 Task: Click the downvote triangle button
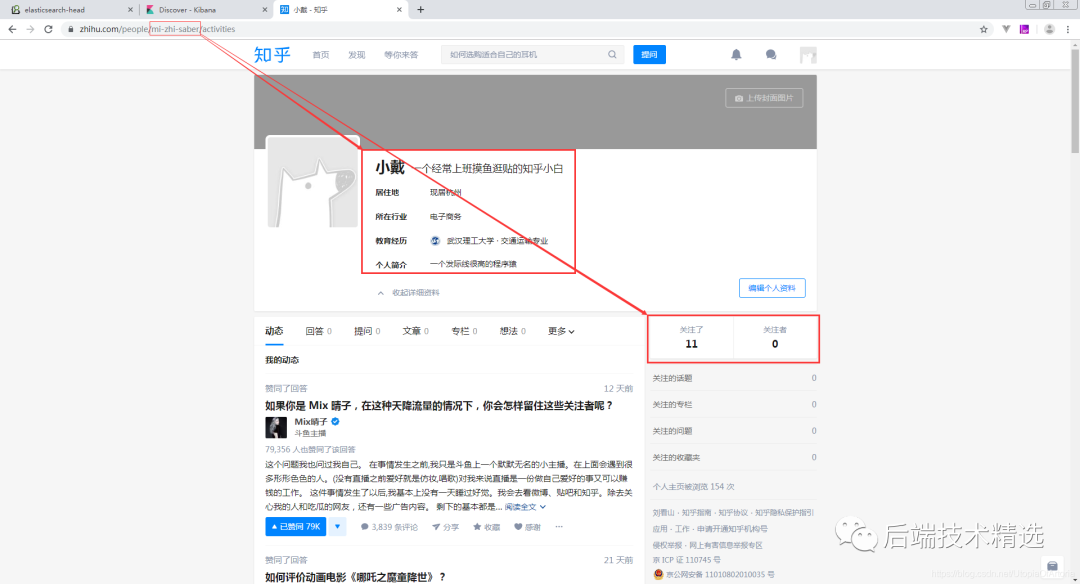click(338, 527)
